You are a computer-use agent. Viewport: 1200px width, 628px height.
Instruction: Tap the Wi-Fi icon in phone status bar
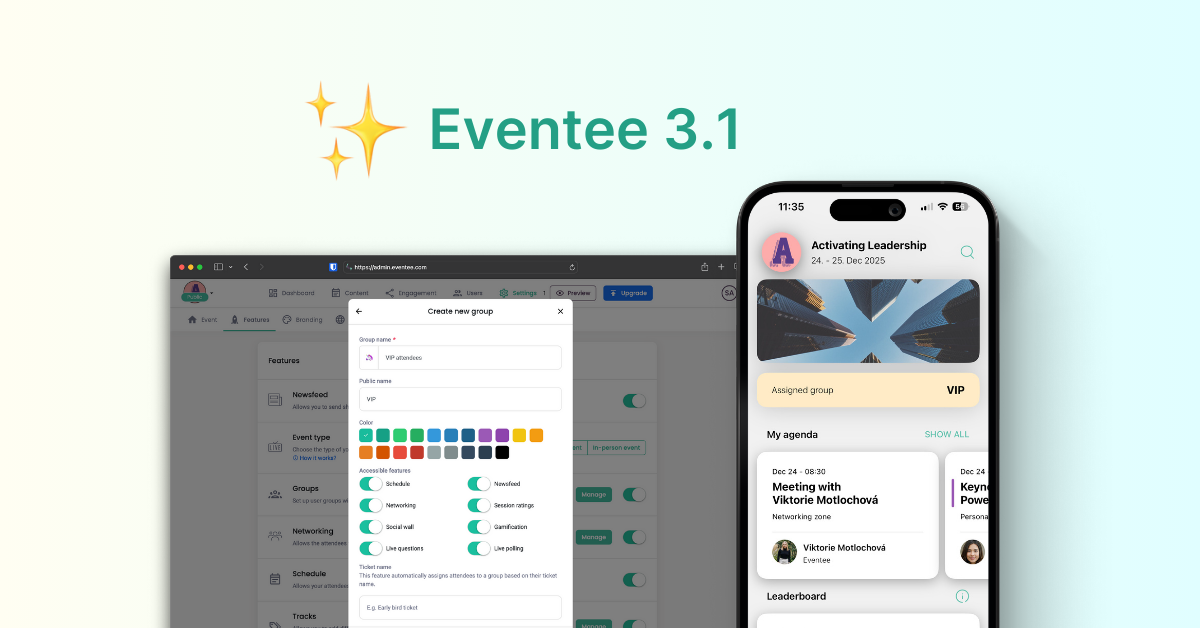click(x=942, y=206)
